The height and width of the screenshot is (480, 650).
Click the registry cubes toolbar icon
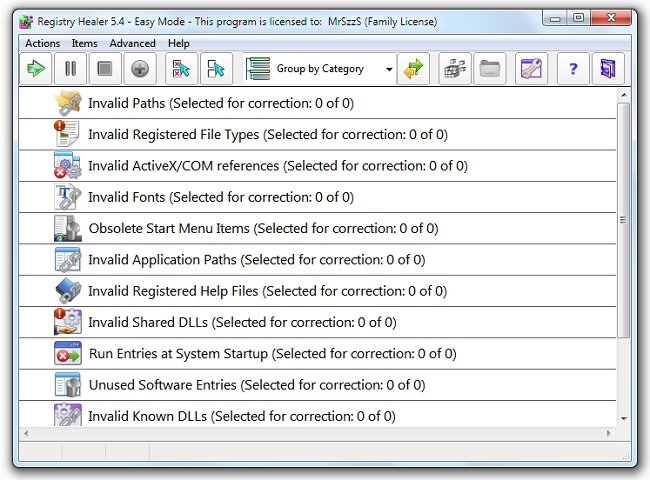coord(455,68)
